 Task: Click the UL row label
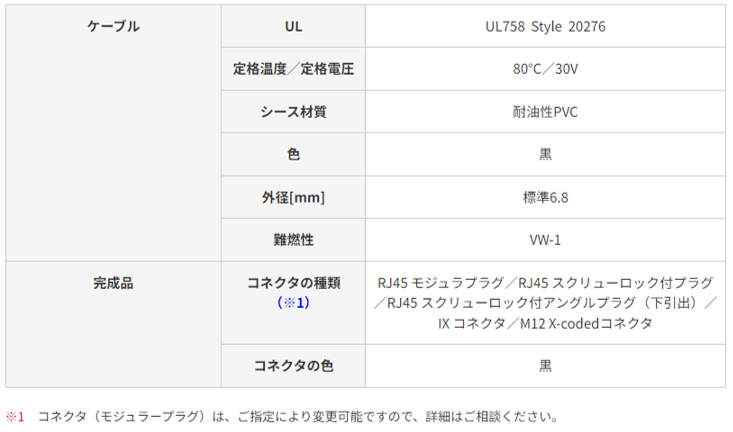[x=294, y=26]
